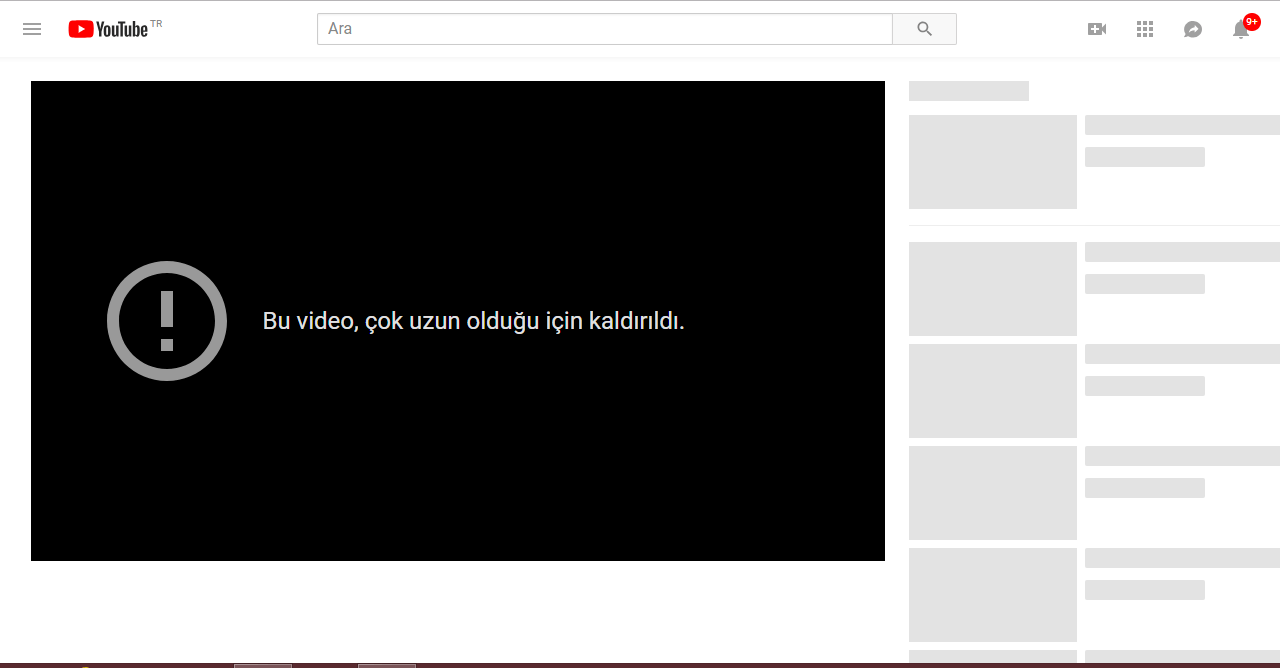Open the create video camera icon
The height and width of the screenshot is (668, 1280).
pos(1097,29)
